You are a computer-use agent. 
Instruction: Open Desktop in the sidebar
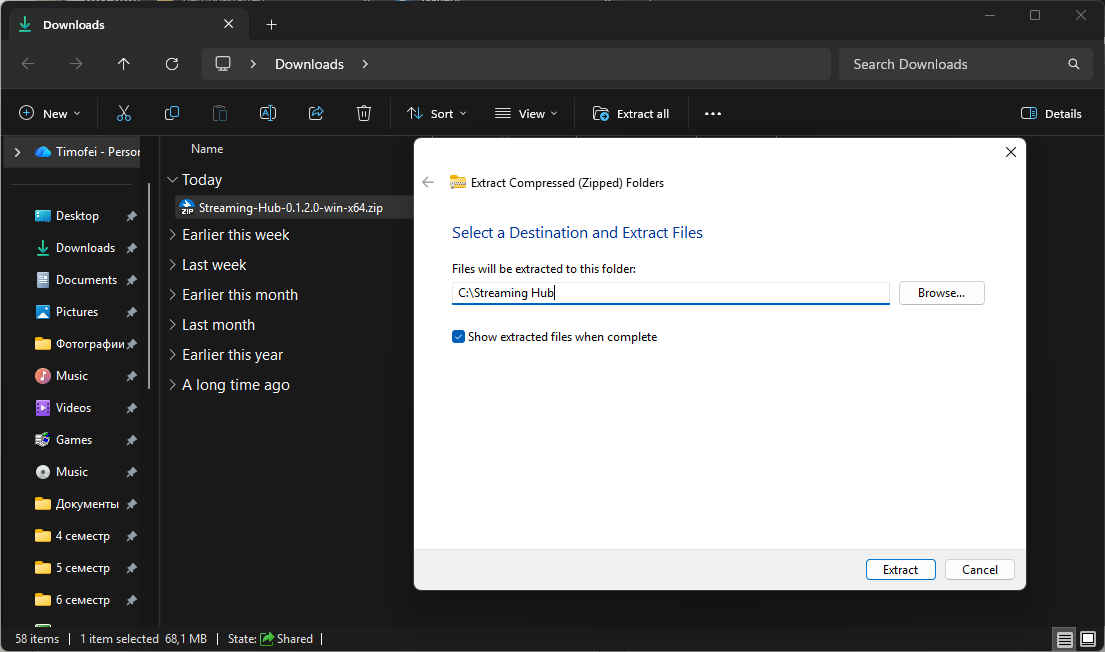coord(77,216)
